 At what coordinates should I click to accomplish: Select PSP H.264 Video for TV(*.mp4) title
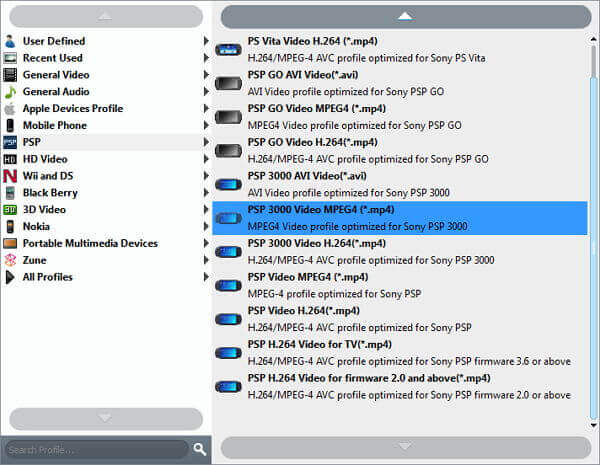(x=320, y=344)
